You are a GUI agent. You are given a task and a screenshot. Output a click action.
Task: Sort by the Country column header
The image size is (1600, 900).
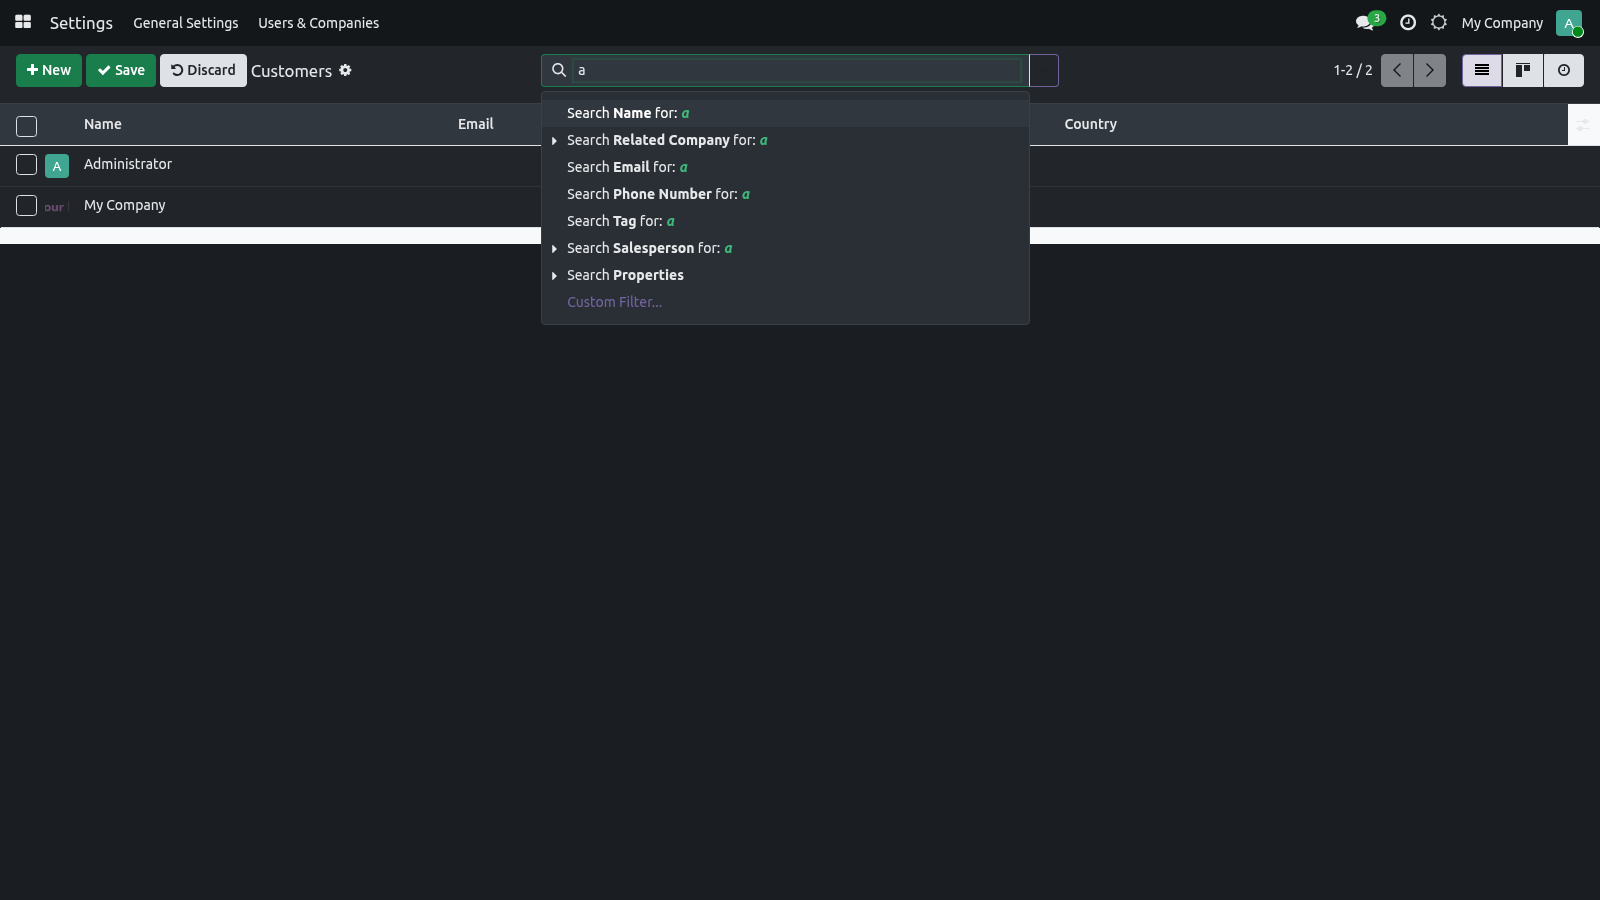click(x=1090, y=124)
